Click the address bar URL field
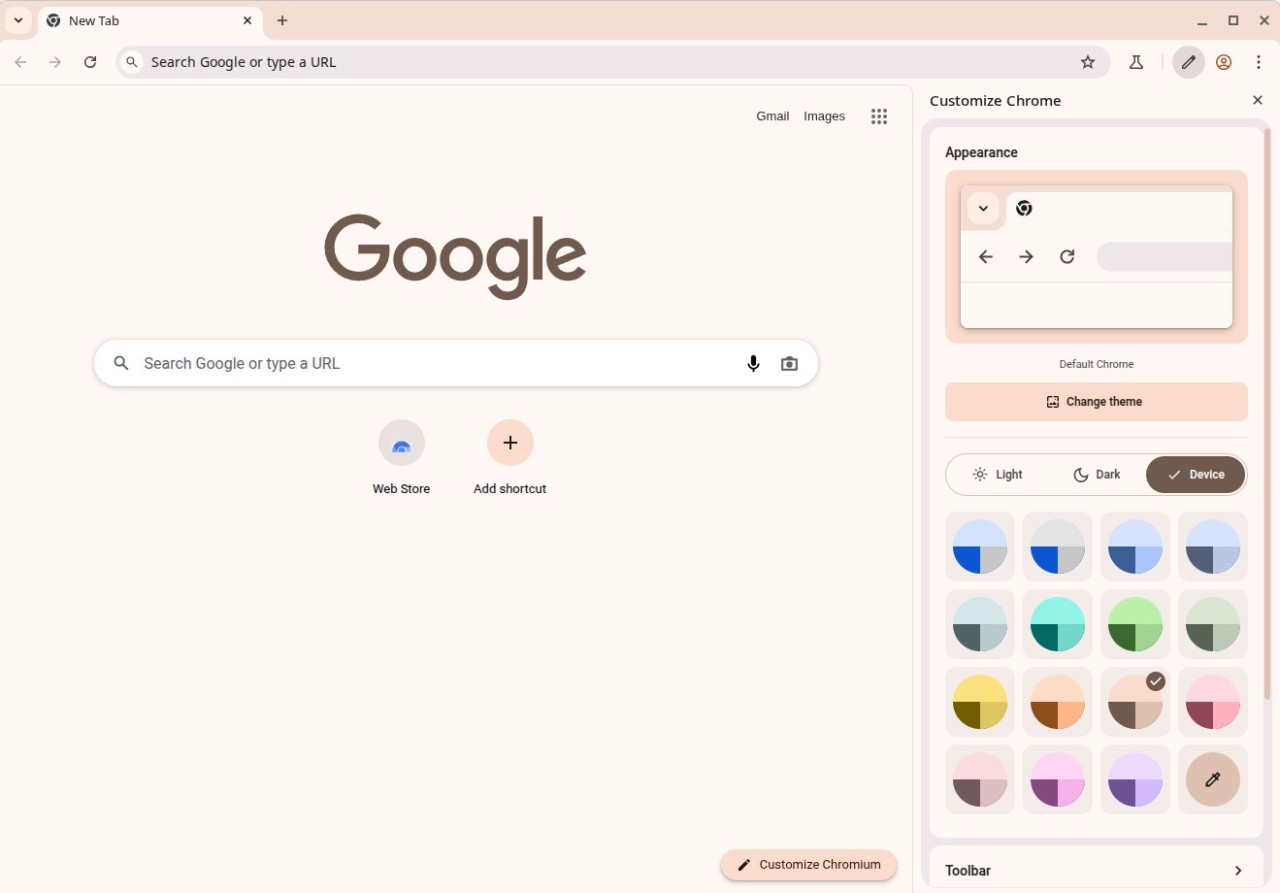The image size is (1280, 893). point(613,62)
